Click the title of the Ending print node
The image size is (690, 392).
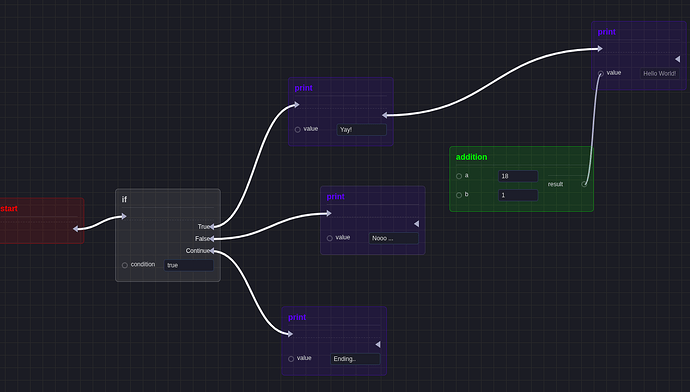(x=297, y=317)
